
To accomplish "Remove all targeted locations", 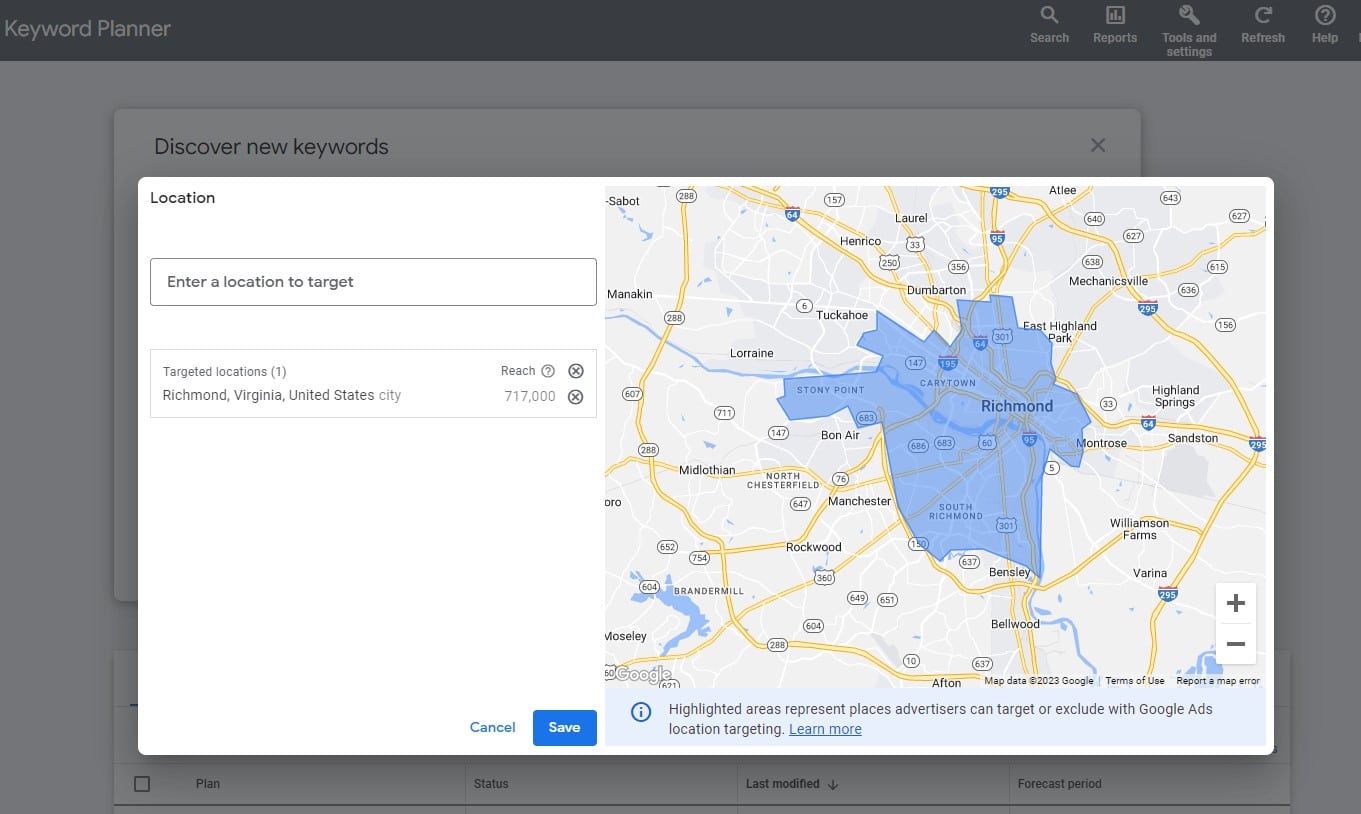I will pyautogui.click(x=576, y=371).
